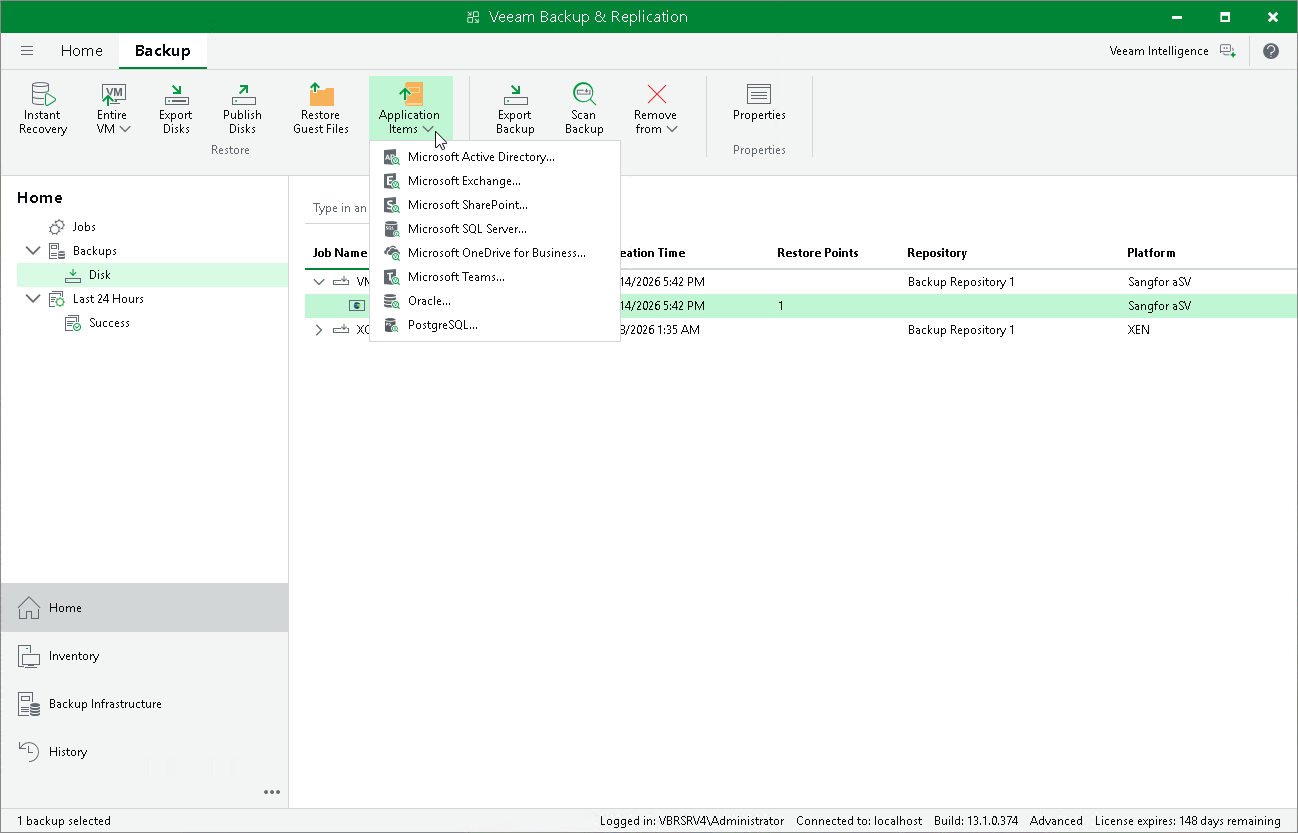The width and height of the screenshot is (1298, 833).
Task: Click the Exchange menu icon
Action: click(391, 181)
